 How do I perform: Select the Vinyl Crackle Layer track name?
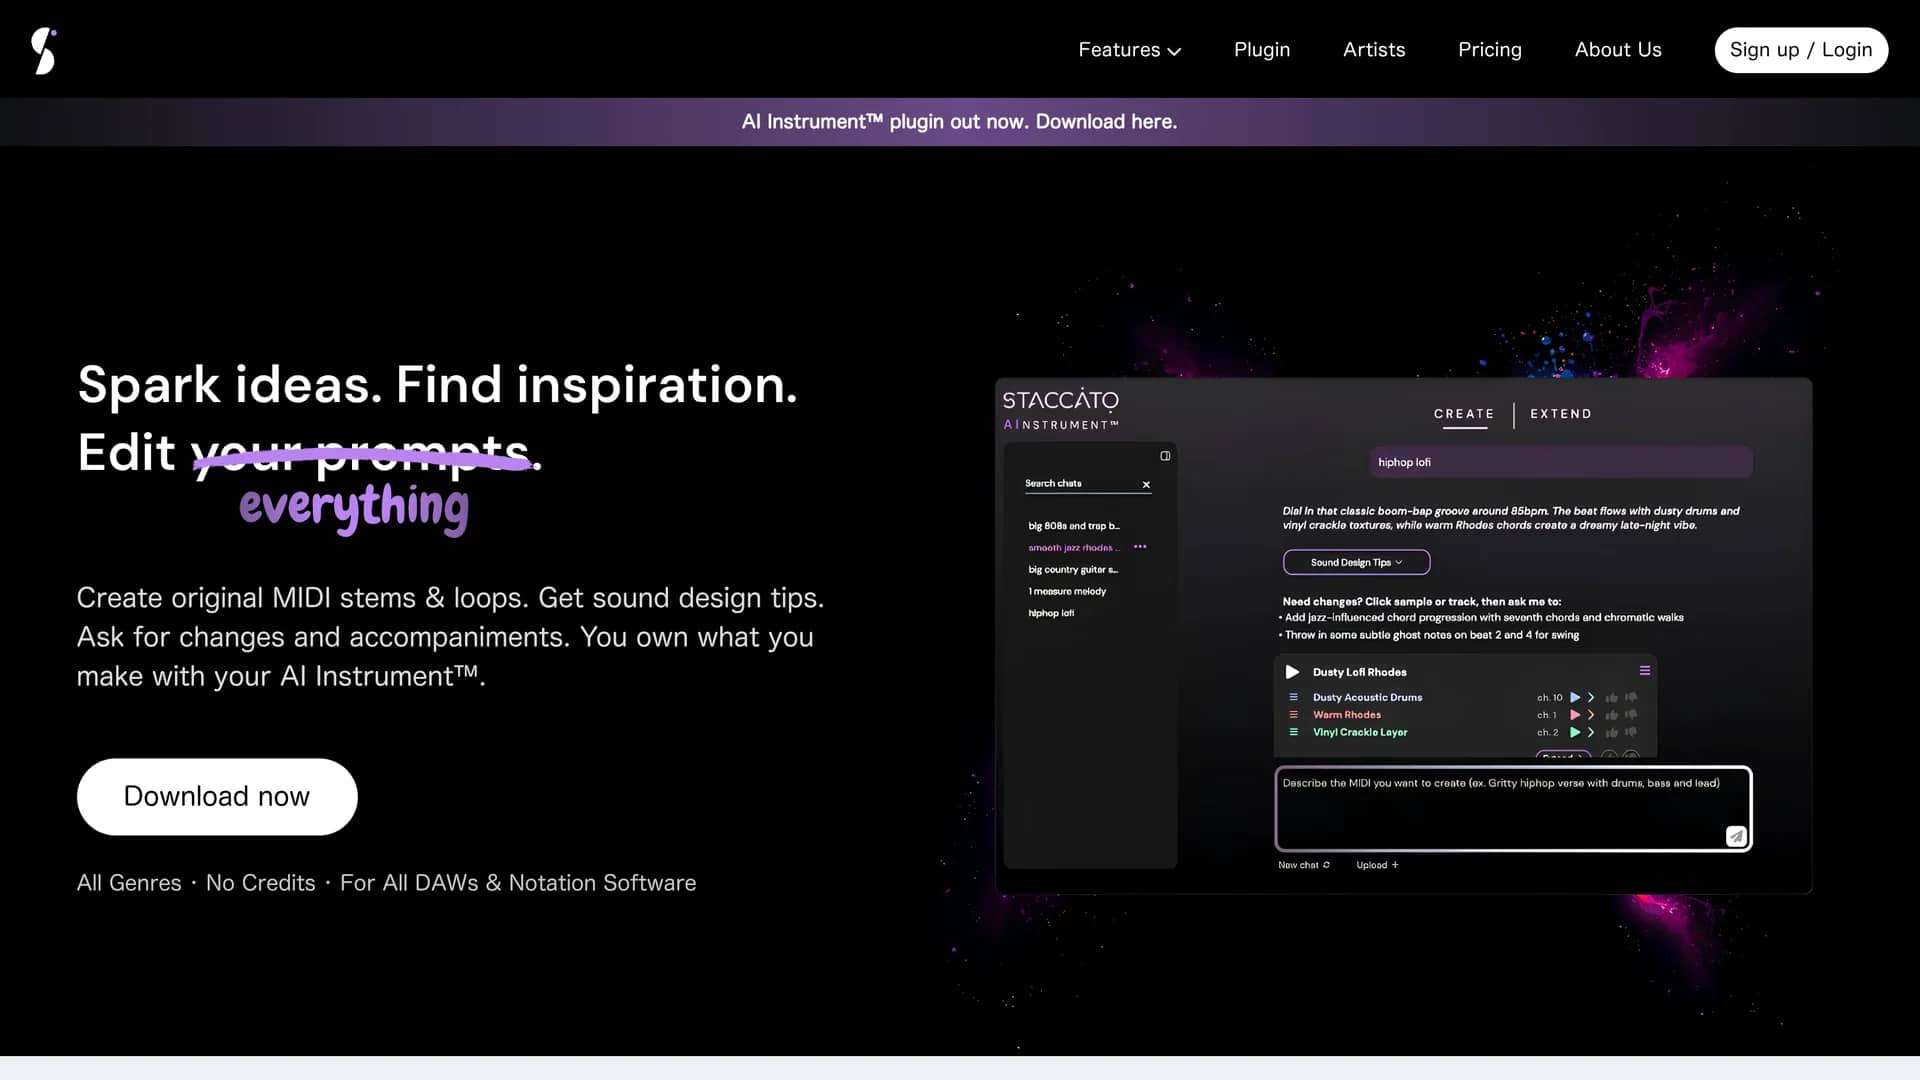pyautogui.click(x=1359, y=733)
